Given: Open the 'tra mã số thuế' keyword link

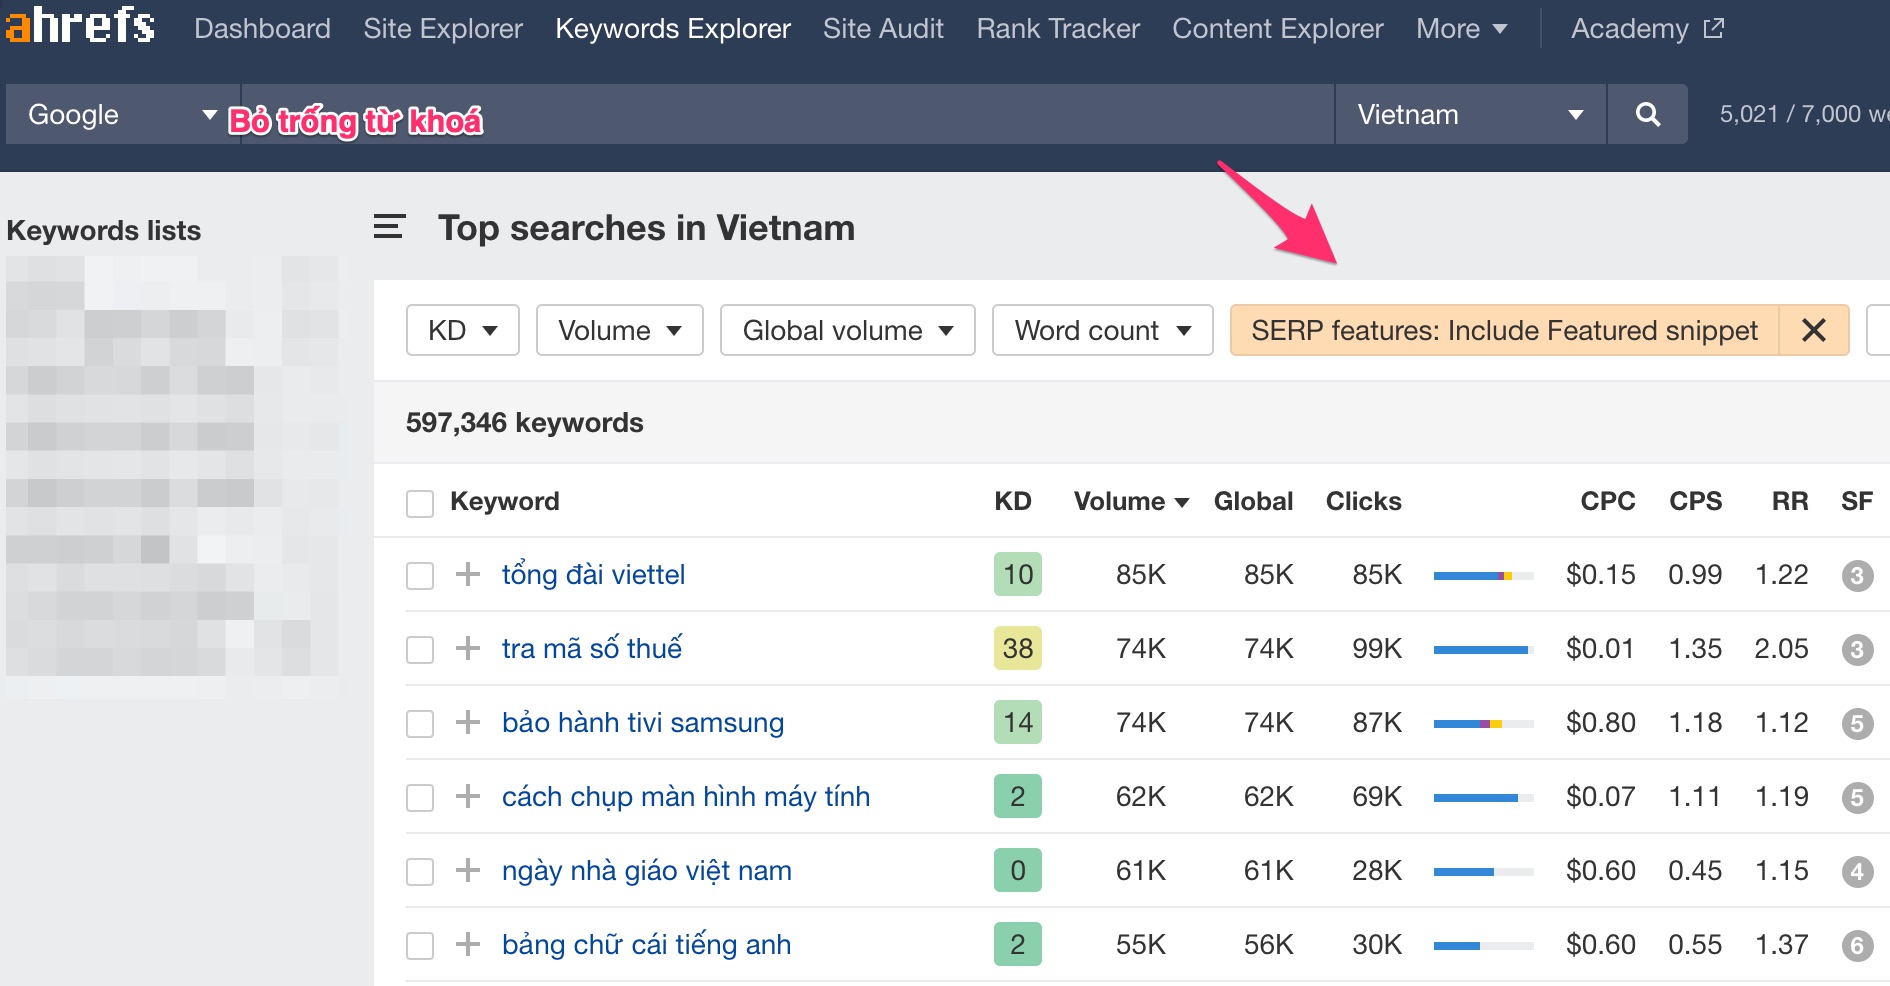Looking at the screenshot, I should [592, 648].
